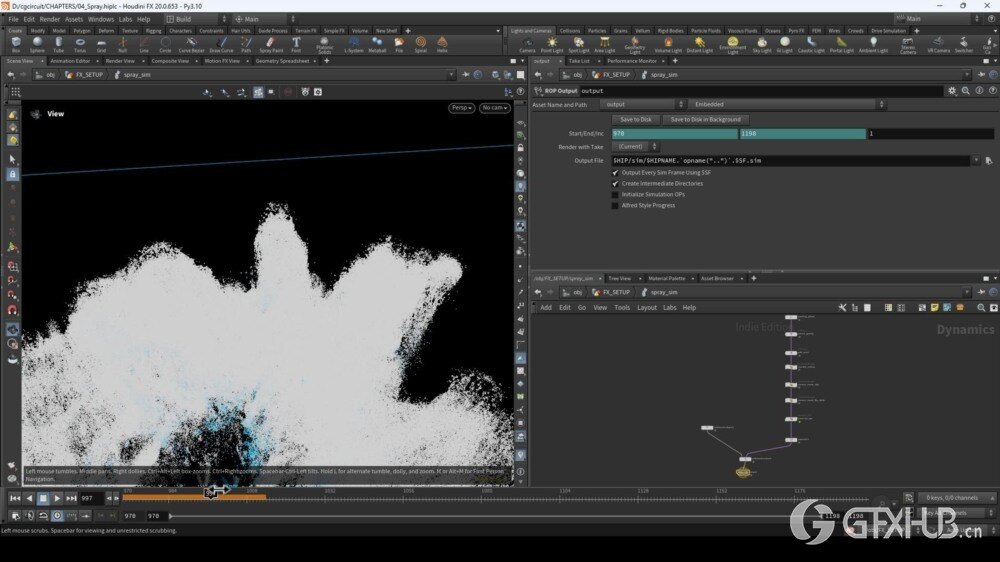Screen dimensions: 1000x562
Task: Select the Spray Paint shelf tool
Action: [271, 44]
